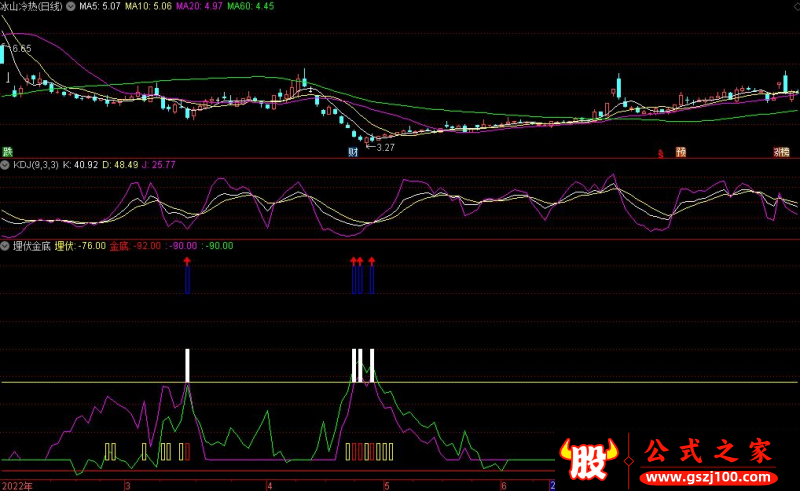800x491 pixels.
Task: Click the D: 48.49 value
Action: [120, 165]
